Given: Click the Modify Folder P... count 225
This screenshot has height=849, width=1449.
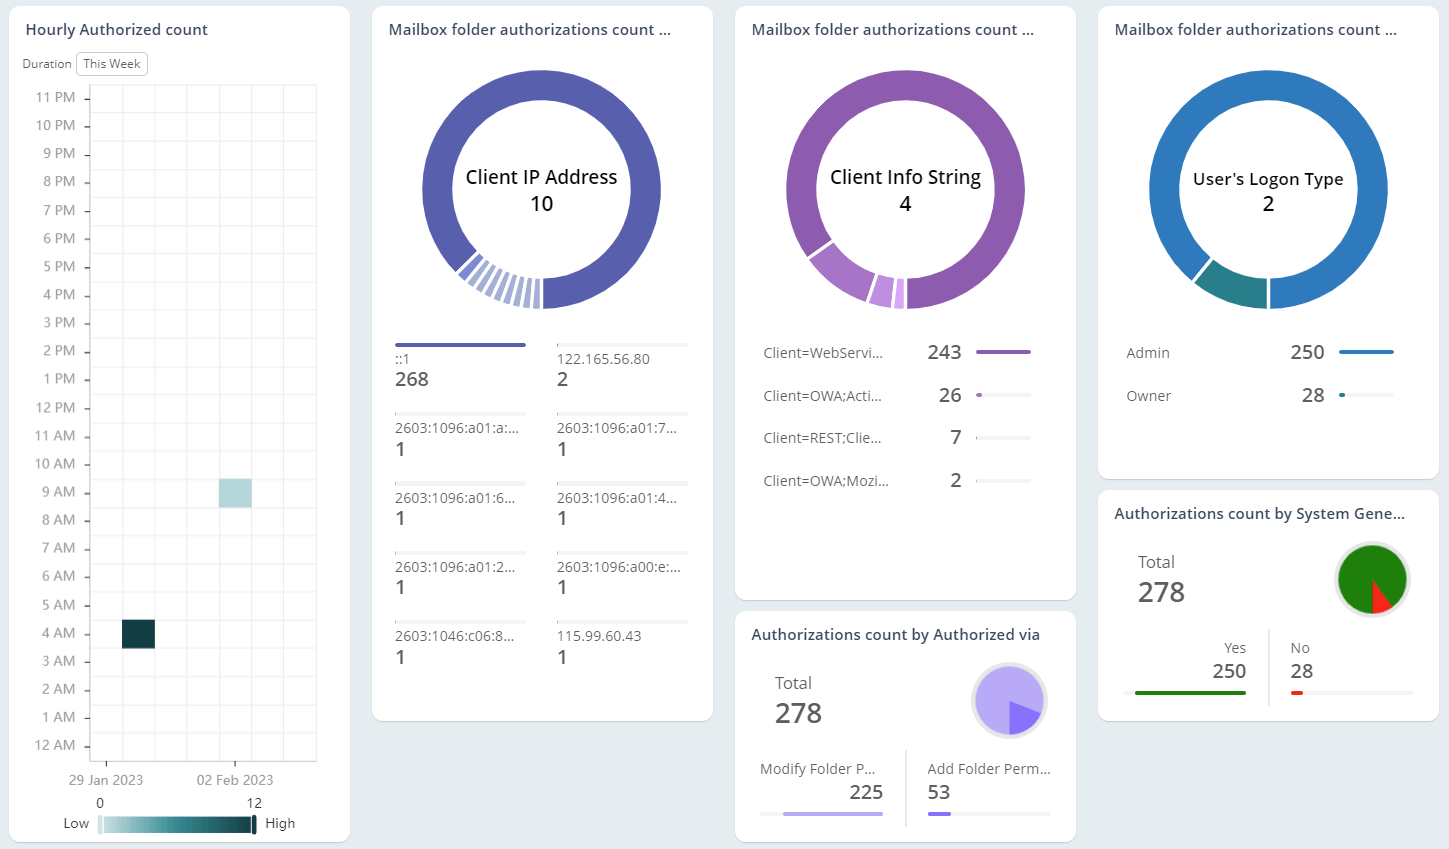Looking at the screenshot, I should (865, 792).
